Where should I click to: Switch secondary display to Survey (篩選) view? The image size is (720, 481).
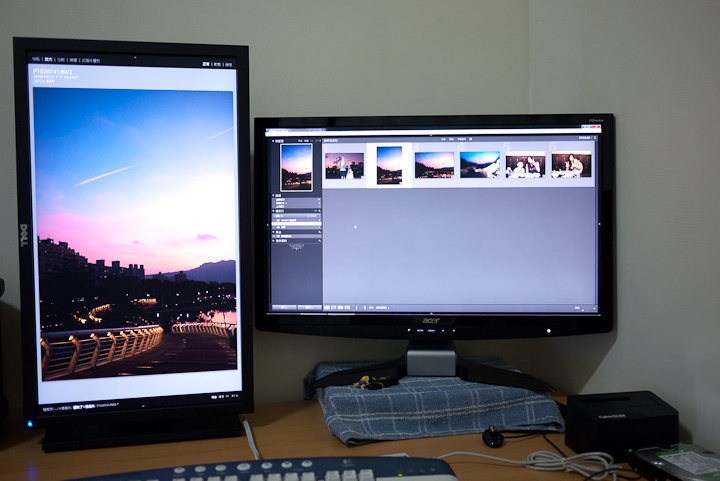(73, 60)
